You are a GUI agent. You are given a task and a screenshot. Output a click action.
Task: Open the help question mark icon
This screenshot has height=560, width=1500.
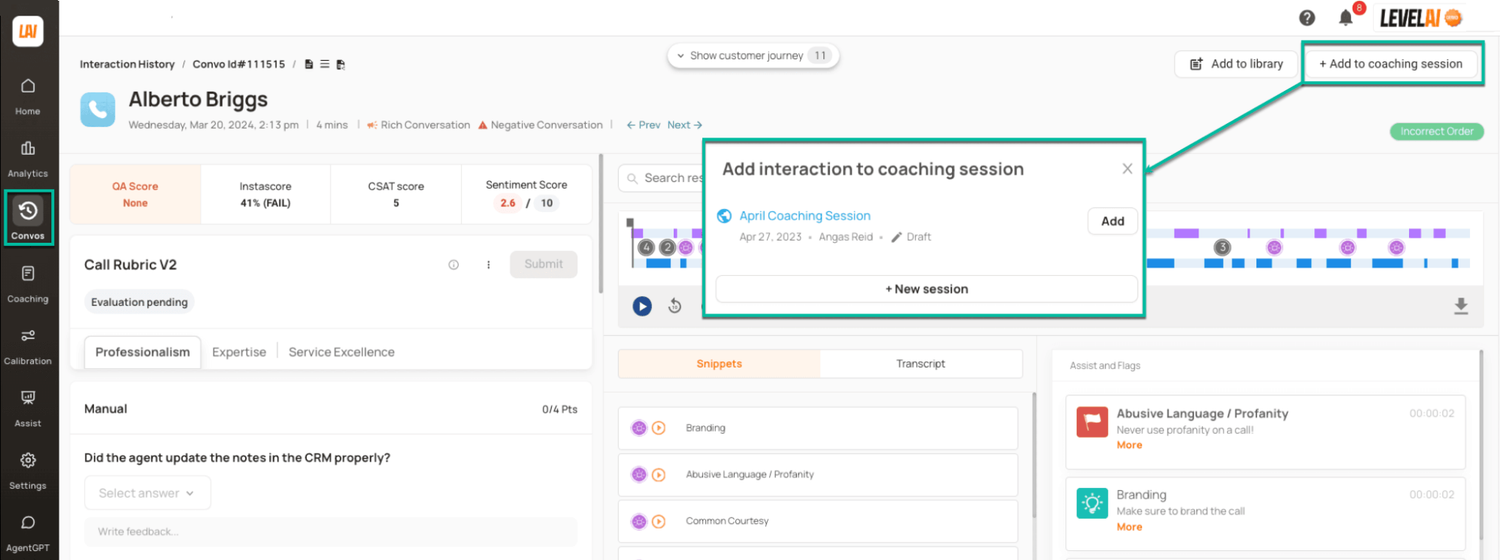coord(1307,17)
